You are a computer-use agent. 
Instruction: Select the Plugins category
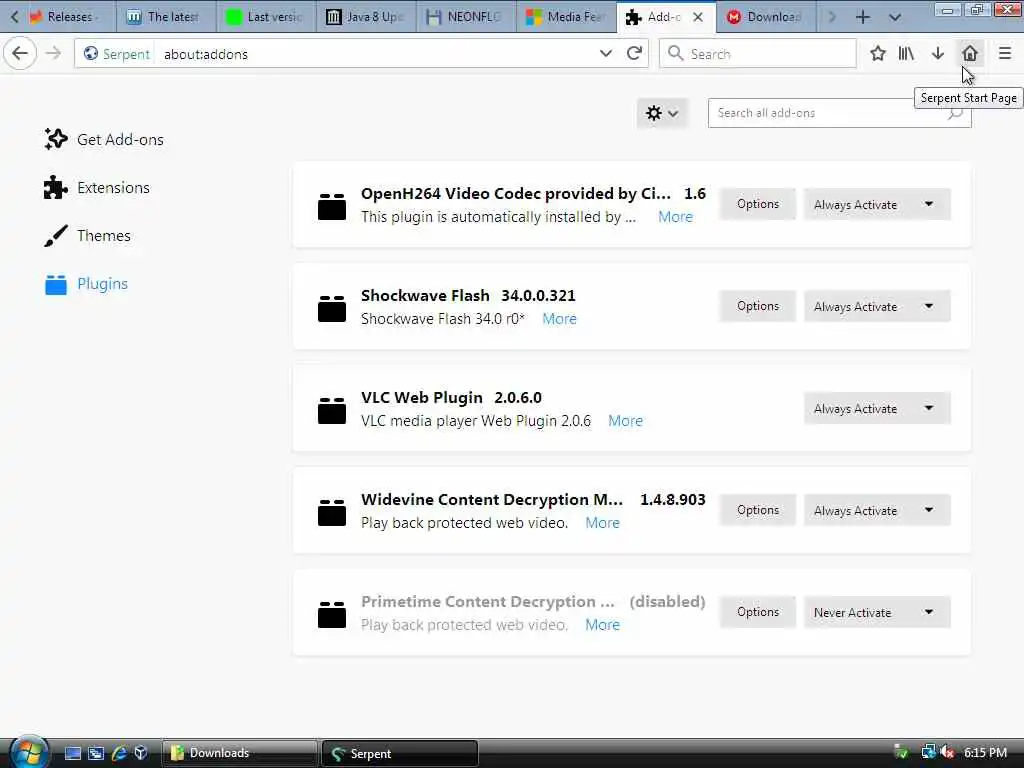86,284
